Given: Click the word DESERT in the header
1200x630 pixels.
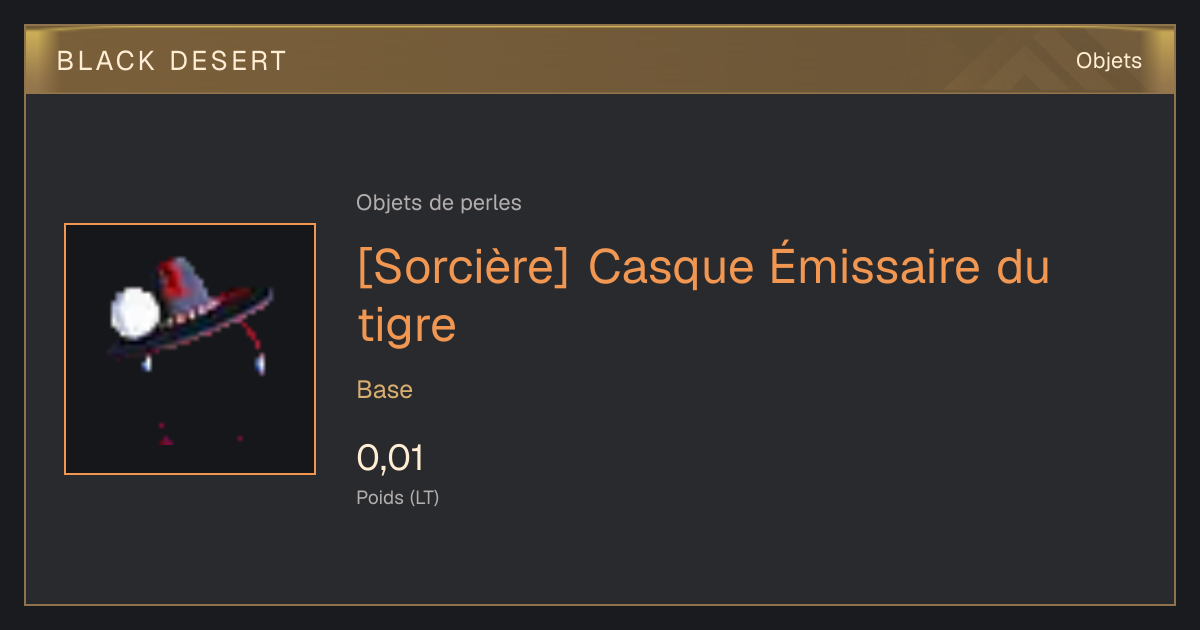Looking at the screenshot, I should (x=229, y=61).
